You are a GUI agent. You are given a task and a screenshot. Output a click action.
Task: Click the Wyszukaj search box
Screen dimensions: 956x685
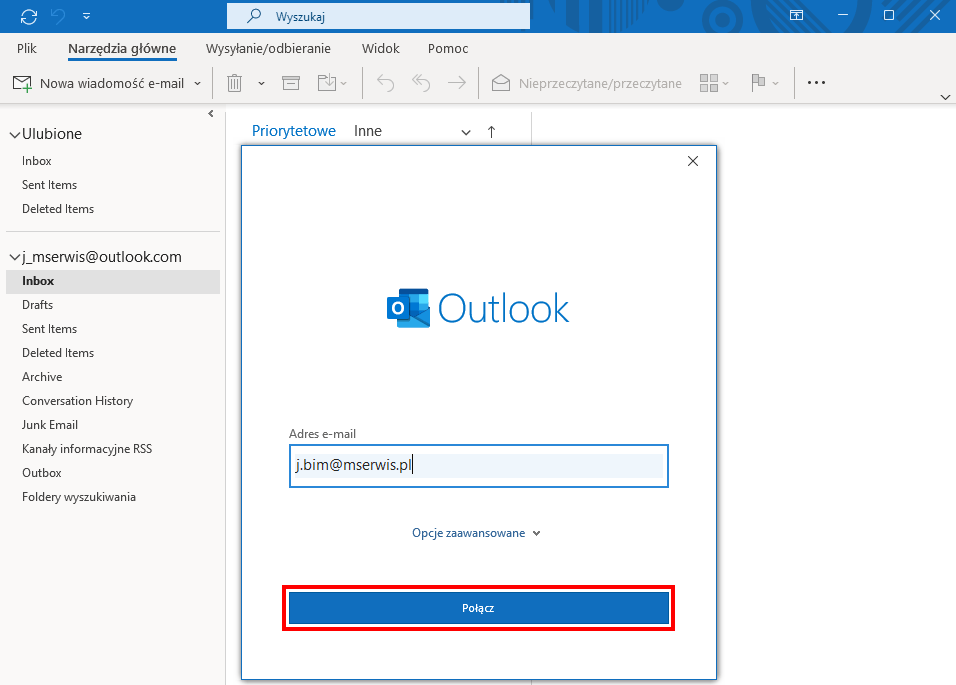click(x=378, y=16)
